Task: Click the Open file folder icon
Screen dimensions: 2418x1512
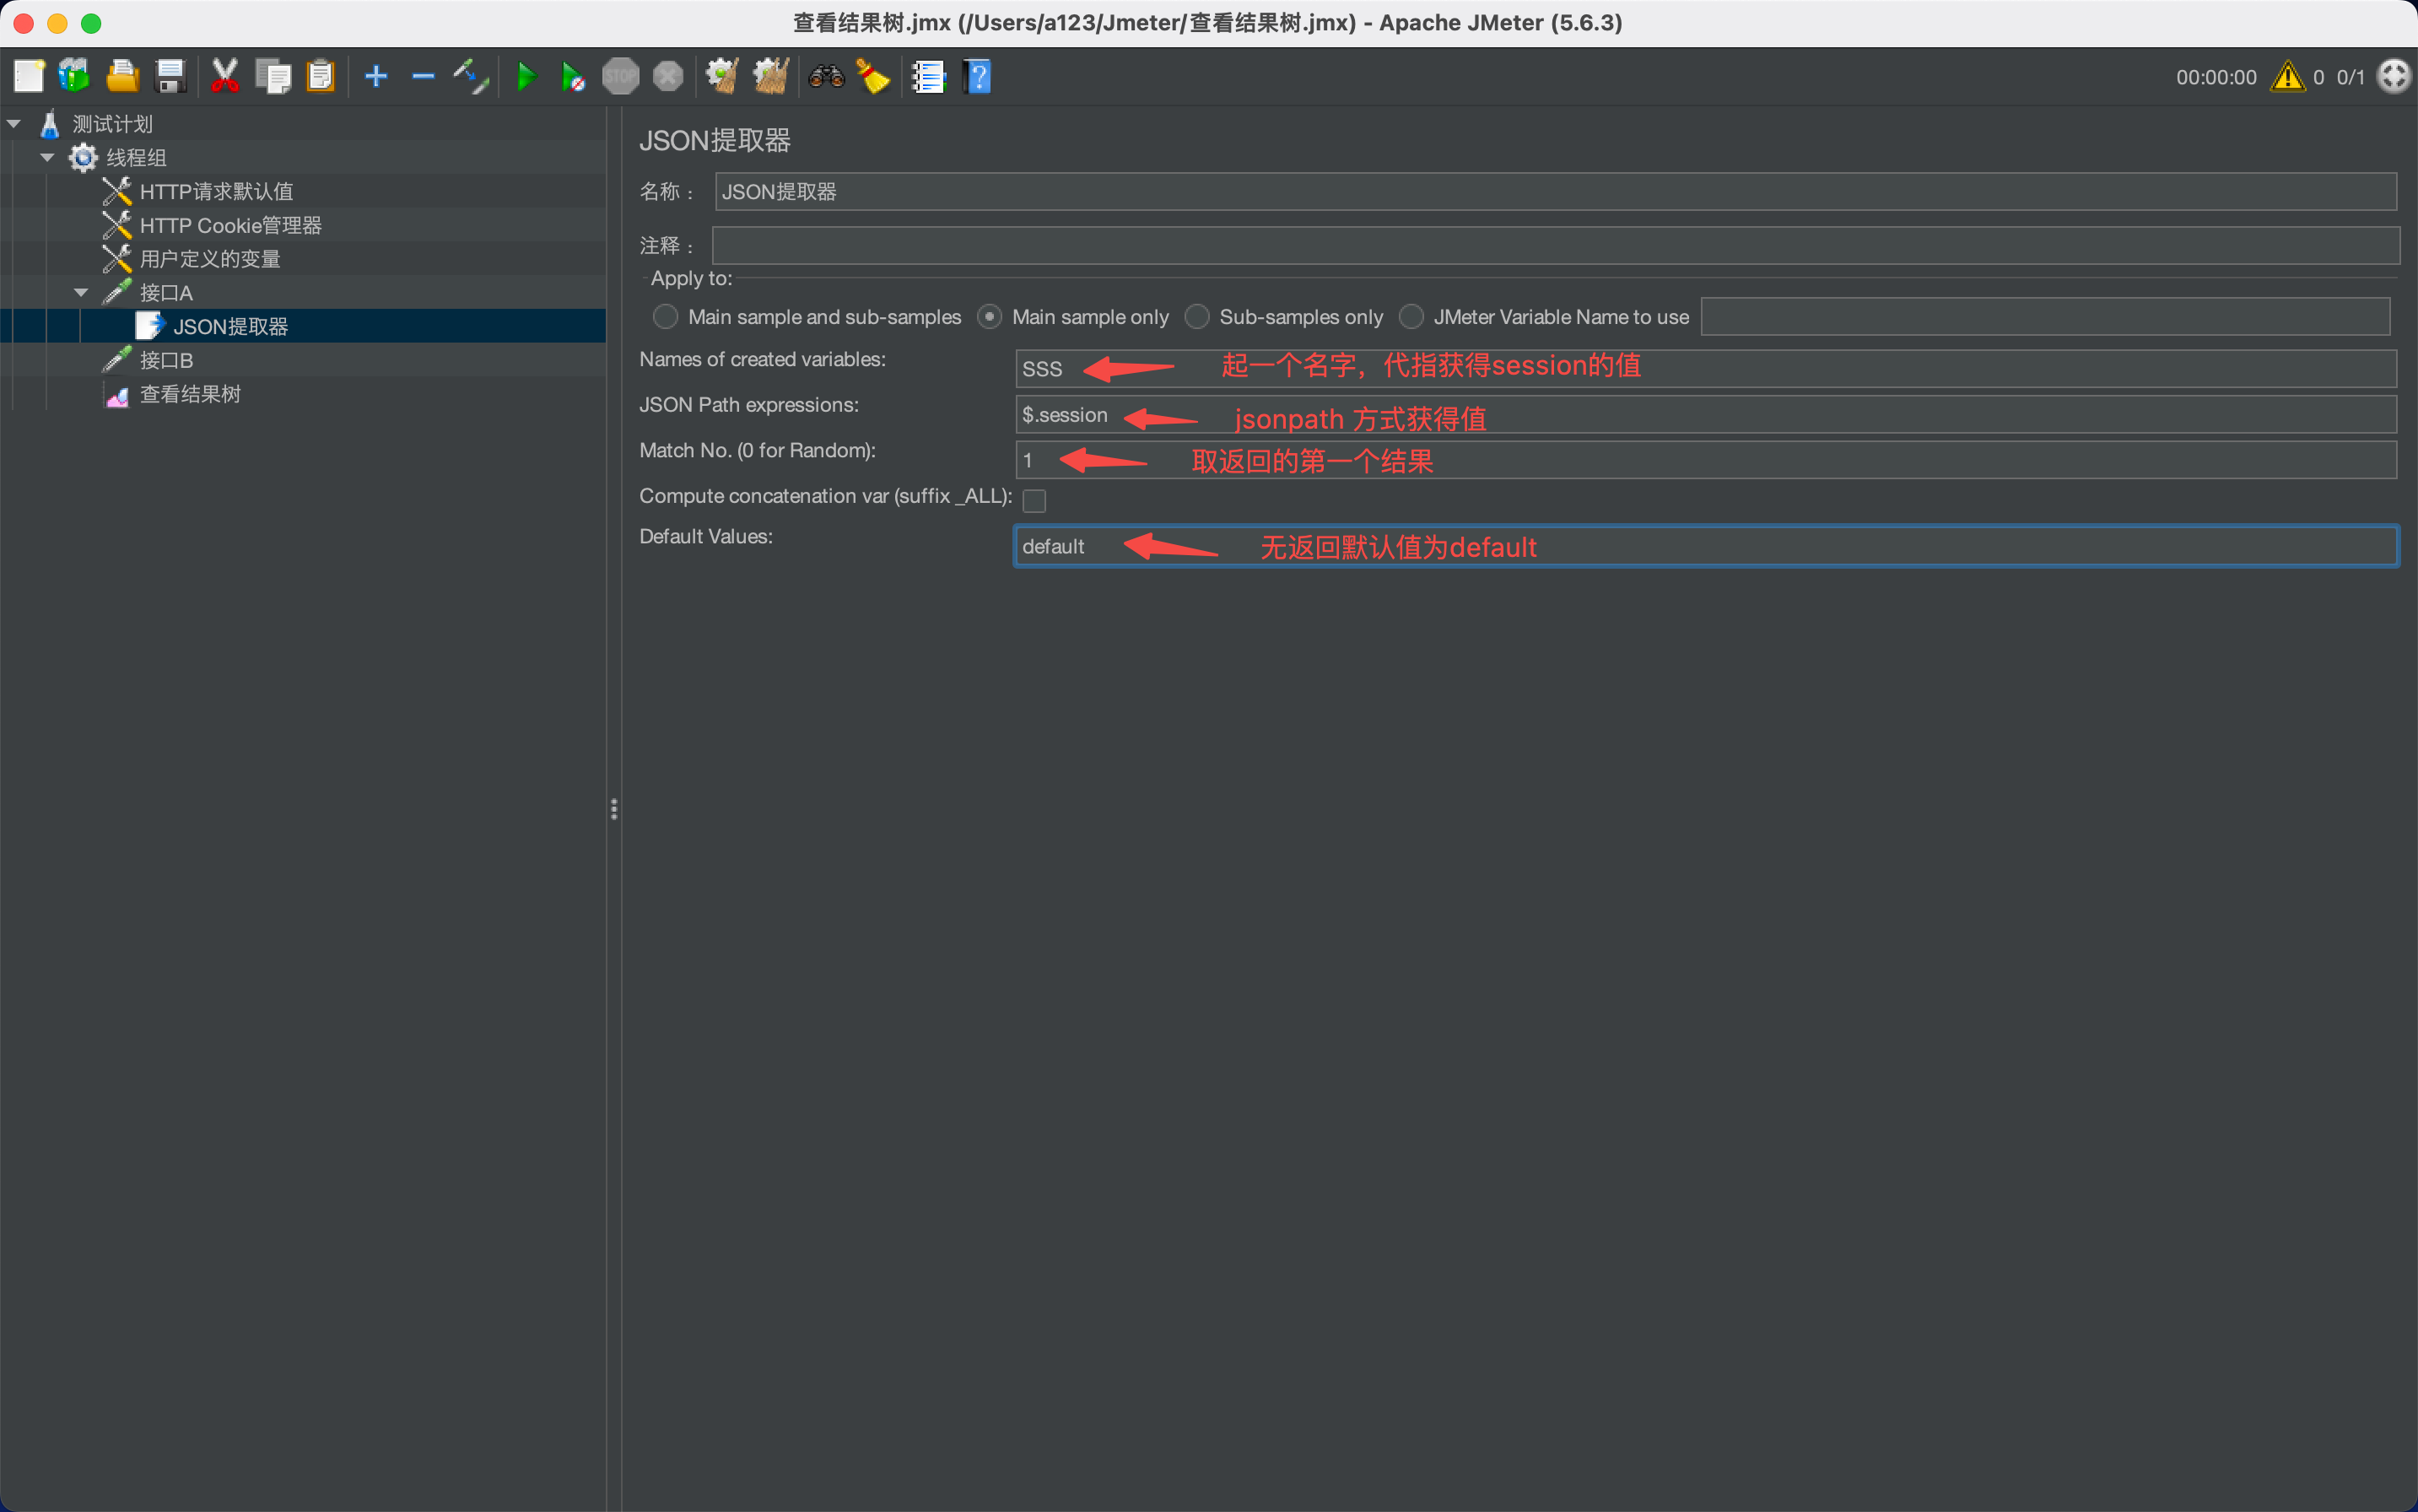Action: point(122,76)
